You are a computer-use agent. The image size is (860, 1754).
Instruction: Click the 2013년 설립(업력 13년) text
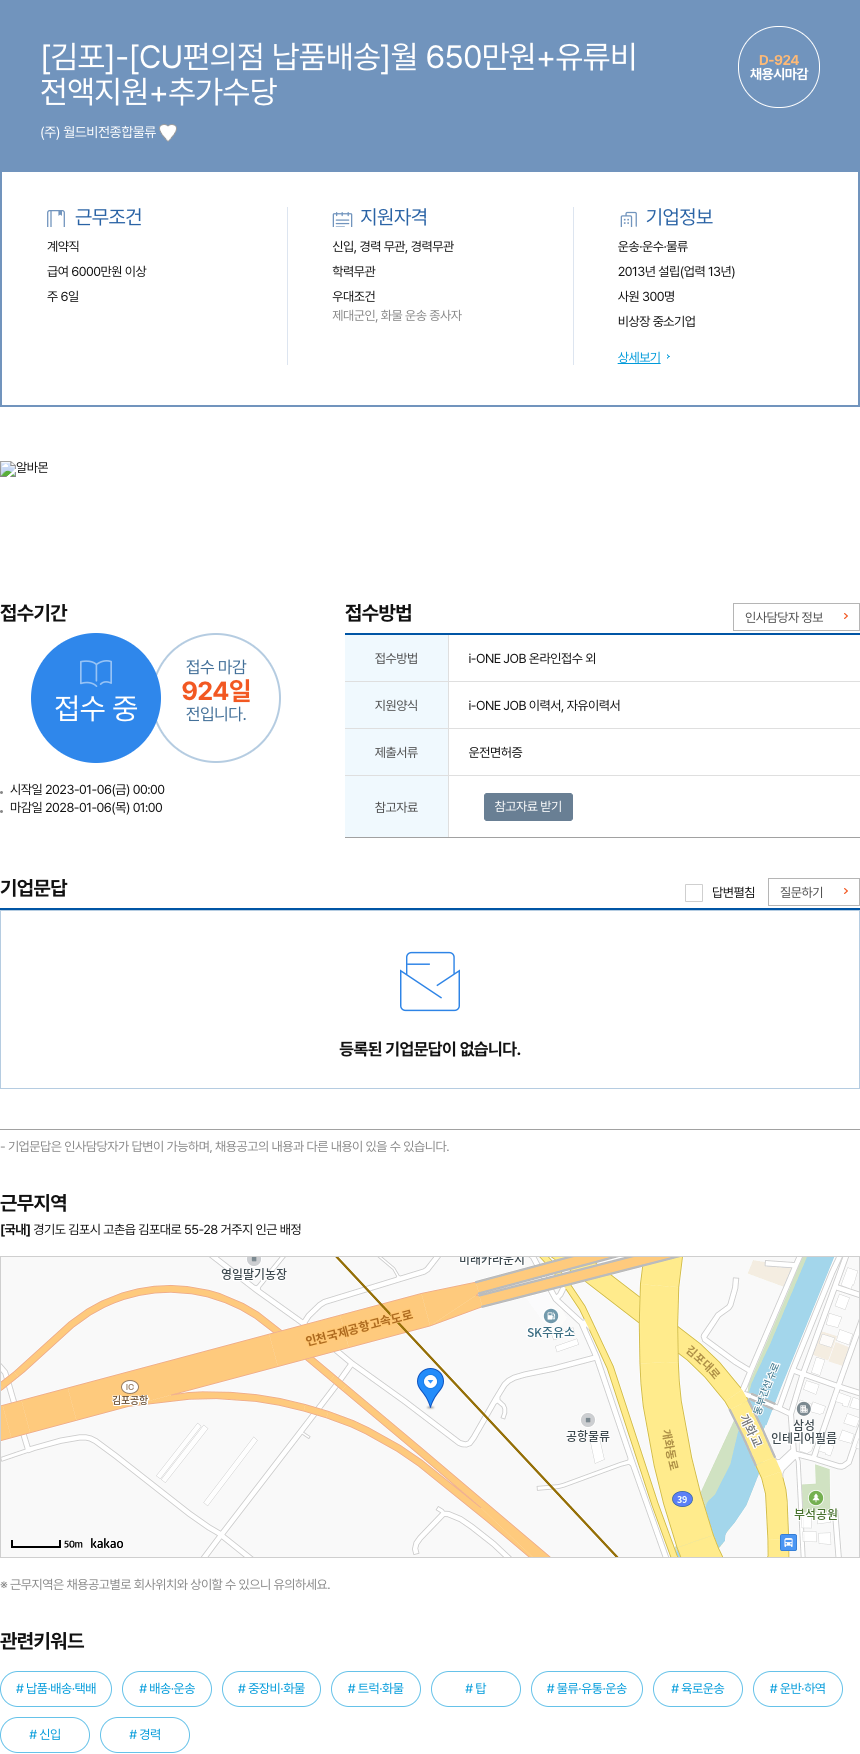pyautogui.click(x=677, y=271)
